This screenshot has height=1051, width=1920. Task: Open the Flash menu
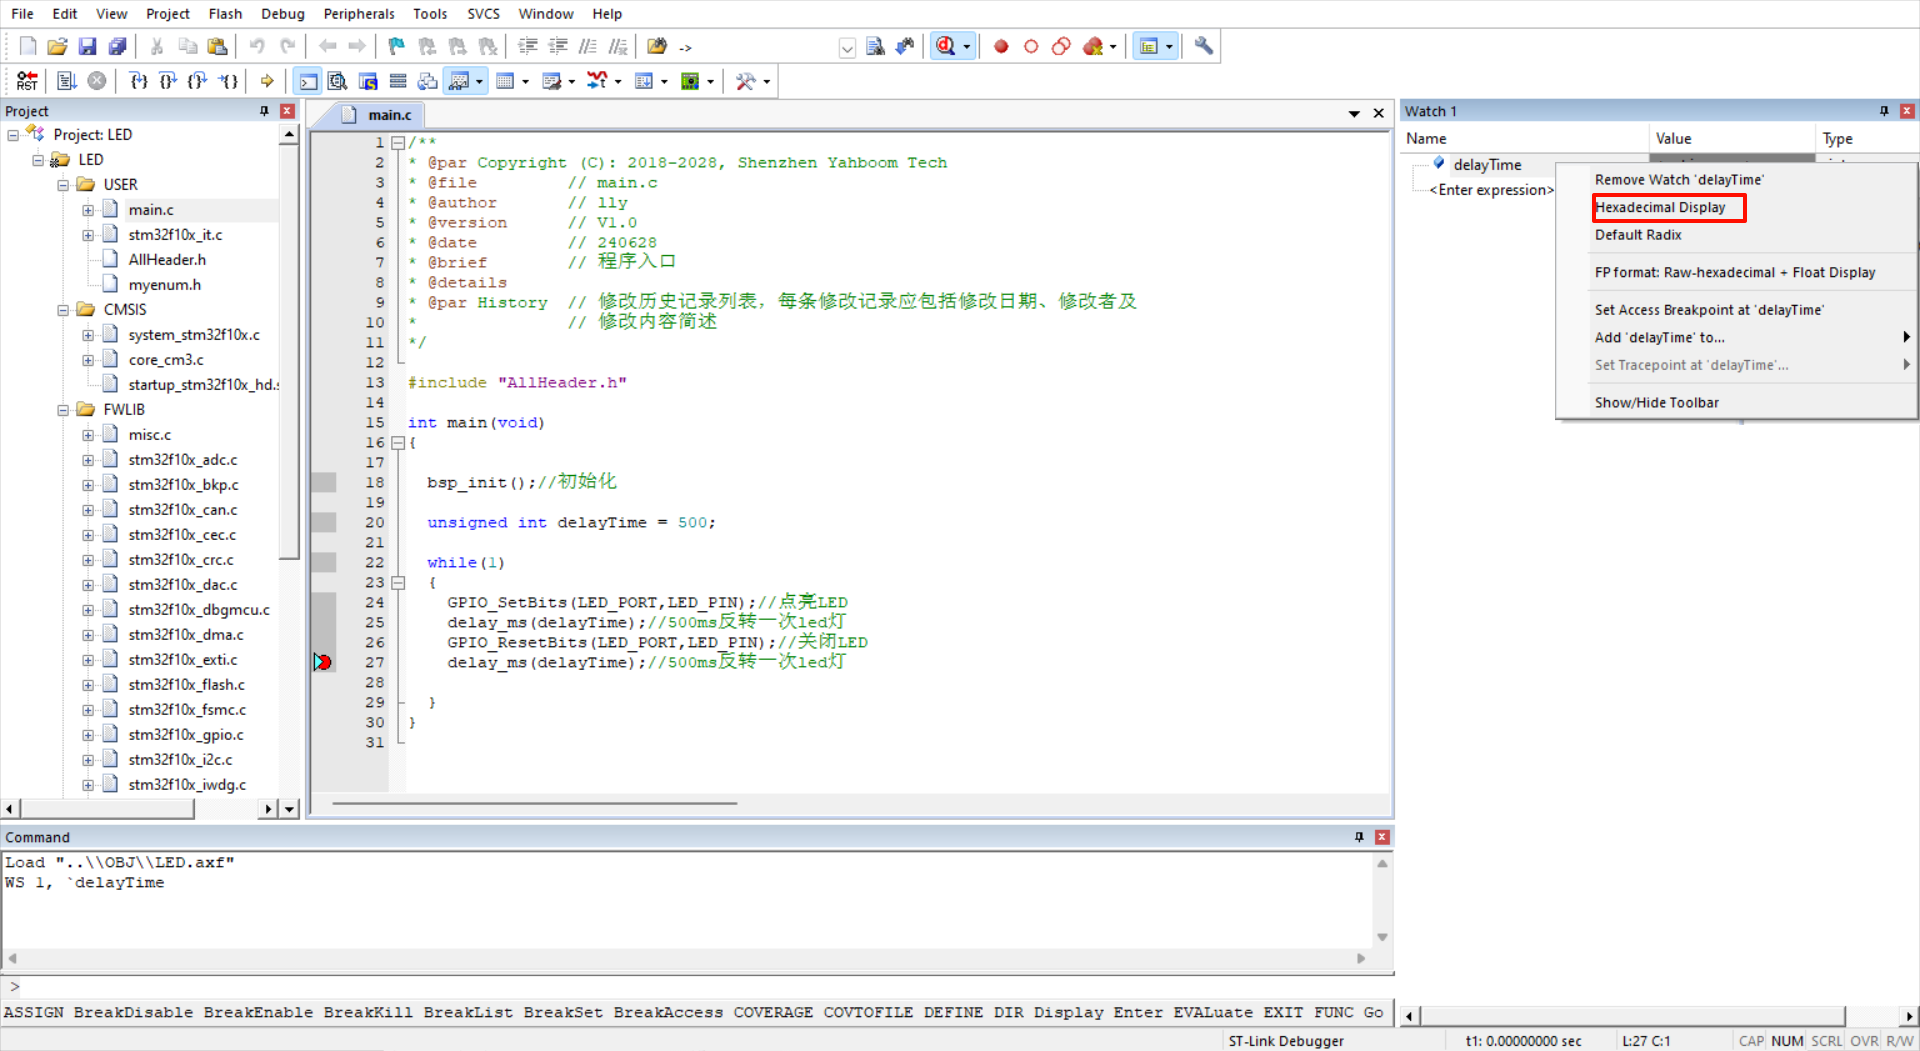[x=225, y=13]
